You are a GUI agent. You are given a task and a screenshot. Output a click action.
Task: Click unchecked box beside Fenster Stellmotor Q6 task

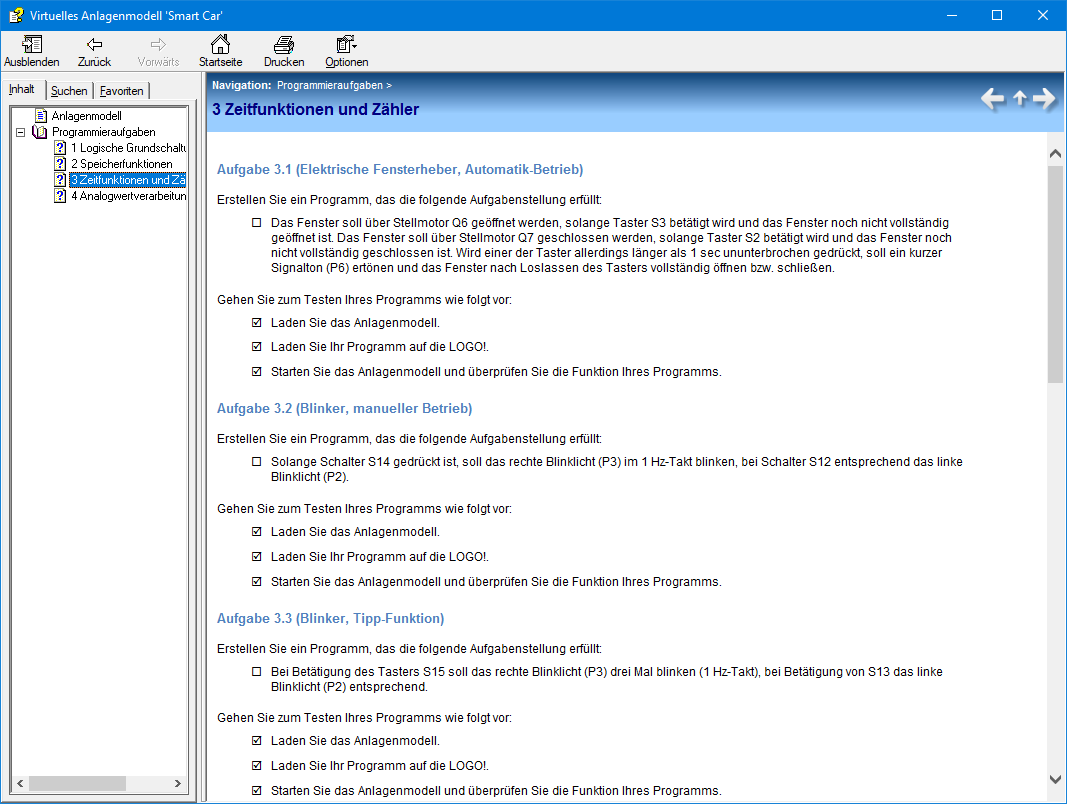(257, 222)
